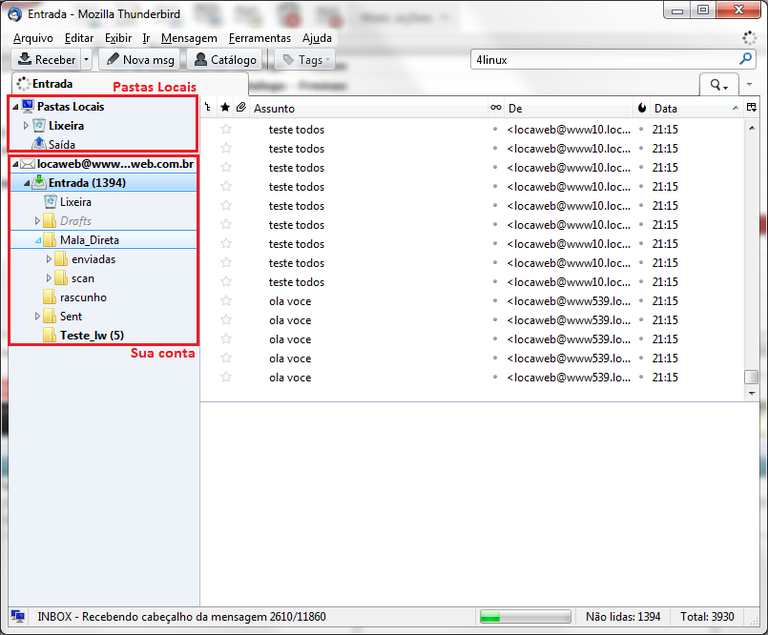Open the column picker icon beside Data

point(751,107)
